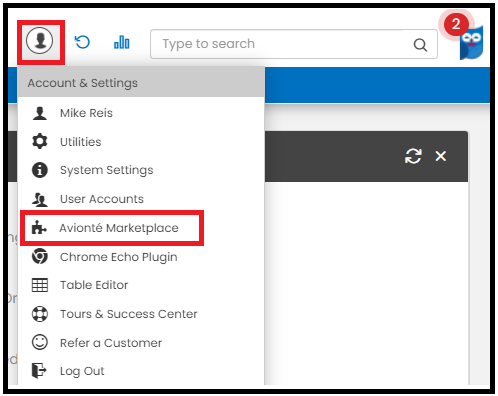Open Chrome Echo Plugin menu item
This screenshot has height=396, width=498.
(141, 257)
